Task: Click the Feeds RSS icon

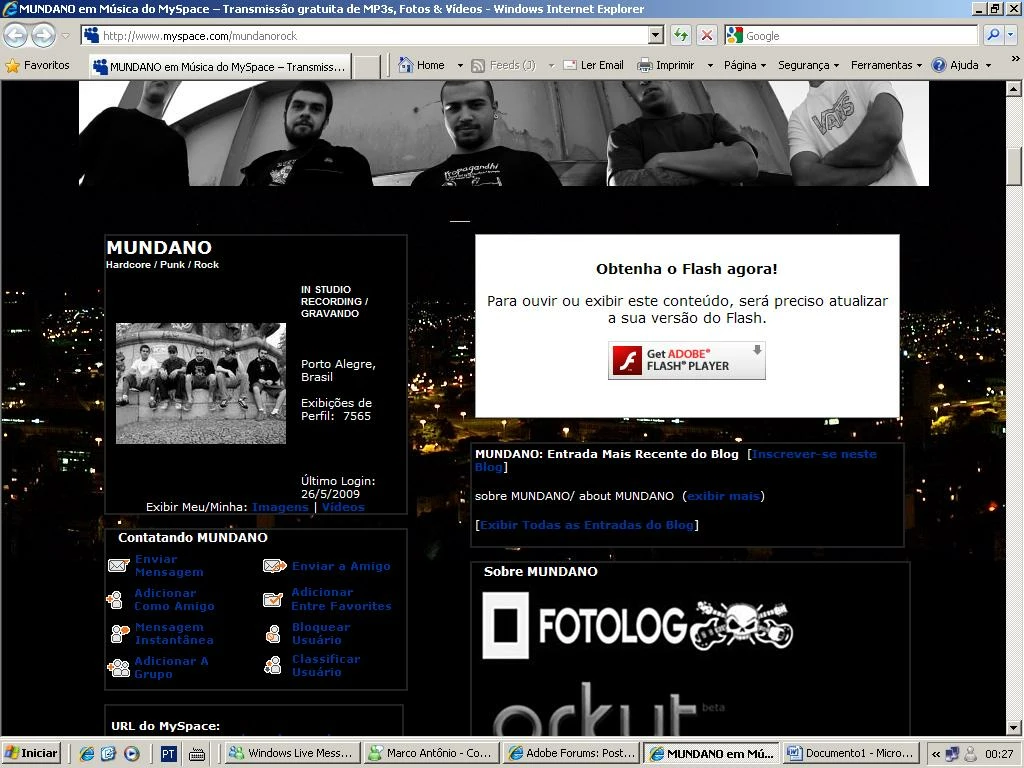Action: [x=478, y=65]
